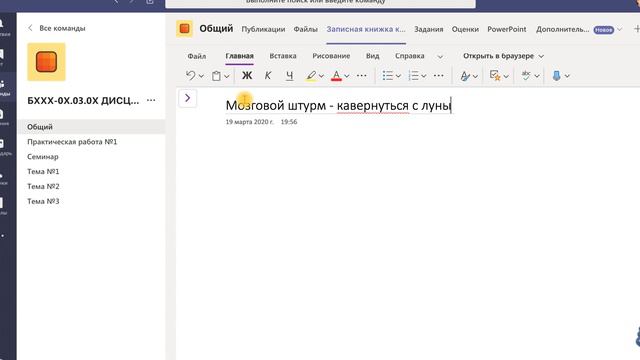Screen dimensions: 640x360
Task: Open the Файлы channel tab
Action: [x=306, y=29]
